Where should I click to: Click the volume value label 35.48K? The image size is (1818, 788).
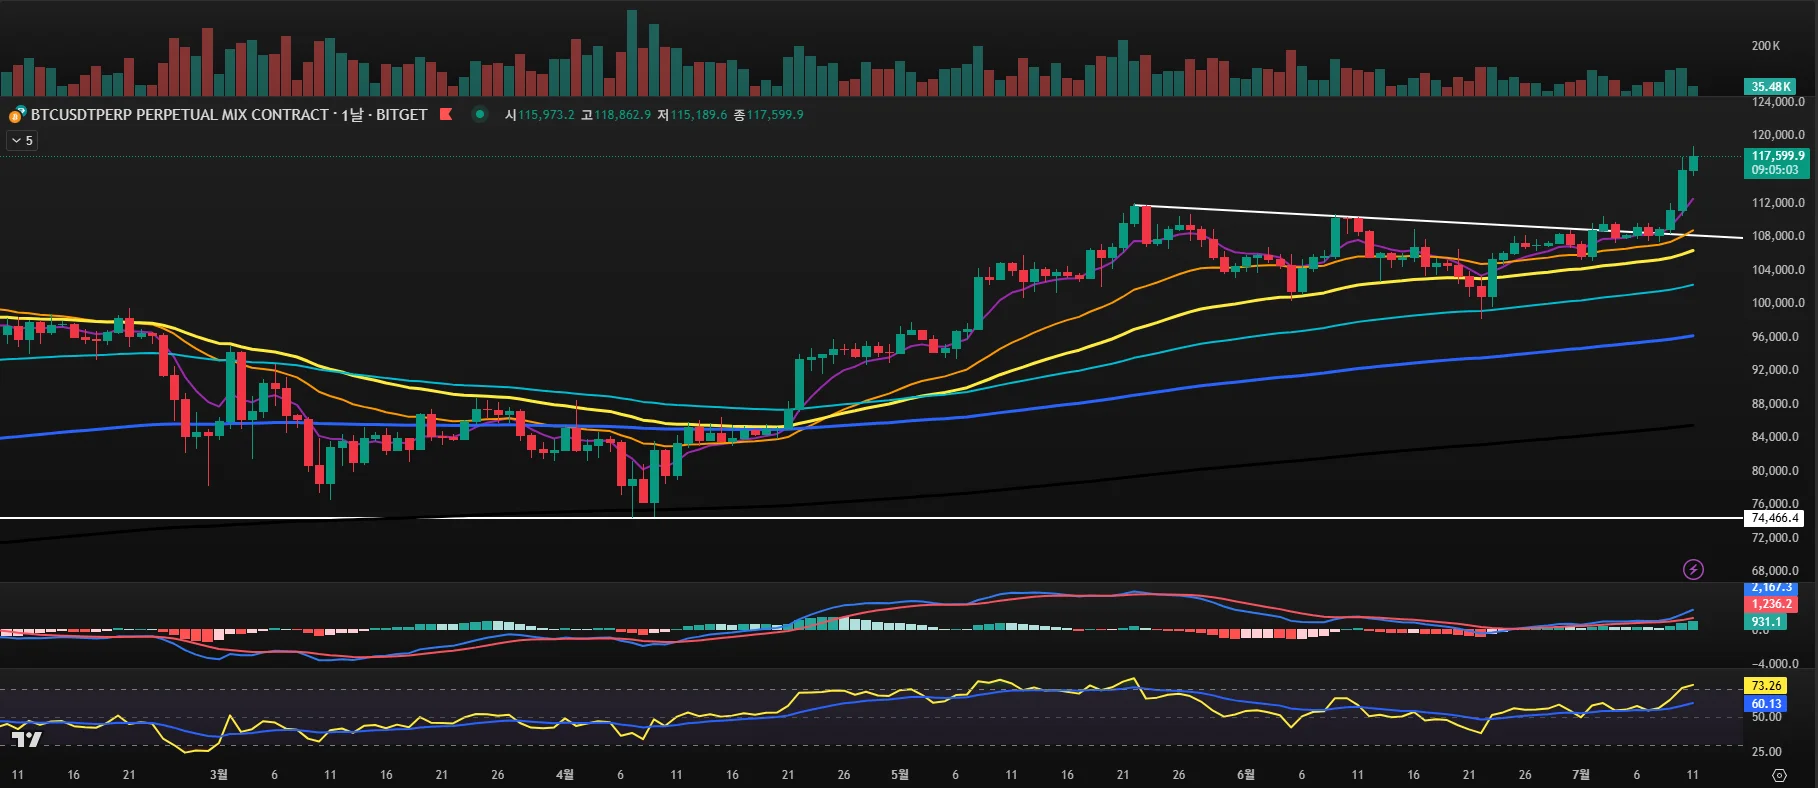1771,87
